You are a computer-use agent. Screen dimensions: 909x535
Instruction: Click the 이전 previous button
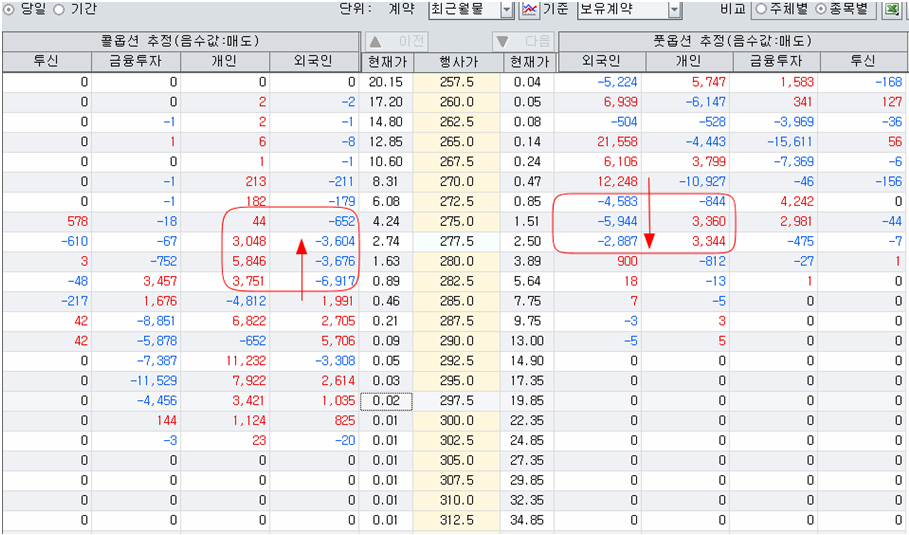click(396, 42)
